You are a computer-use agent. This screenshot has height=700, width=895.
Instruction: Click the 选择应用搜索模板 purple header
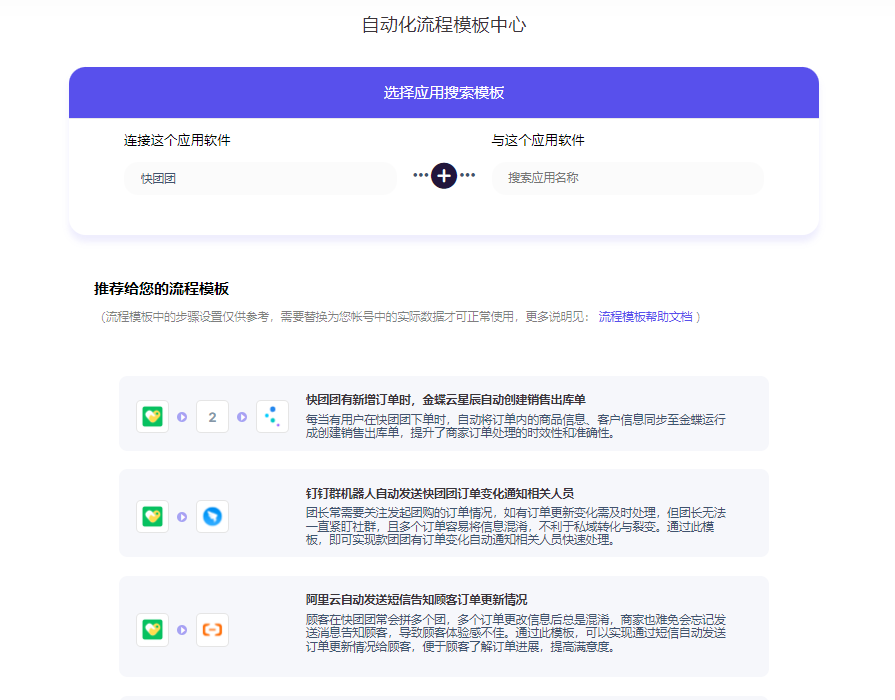click(x=444, y=92)
